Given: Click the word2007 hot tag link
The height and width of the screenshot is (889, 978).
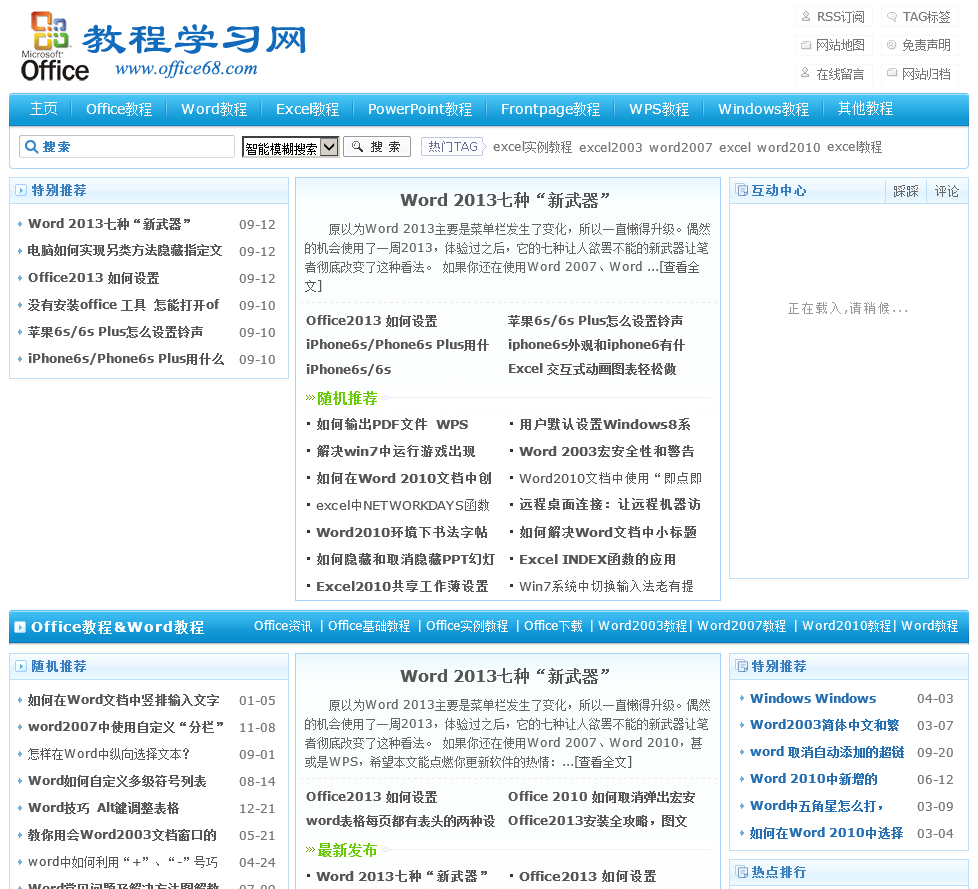Looking at the screenshot, I should (x=681, y=147).
